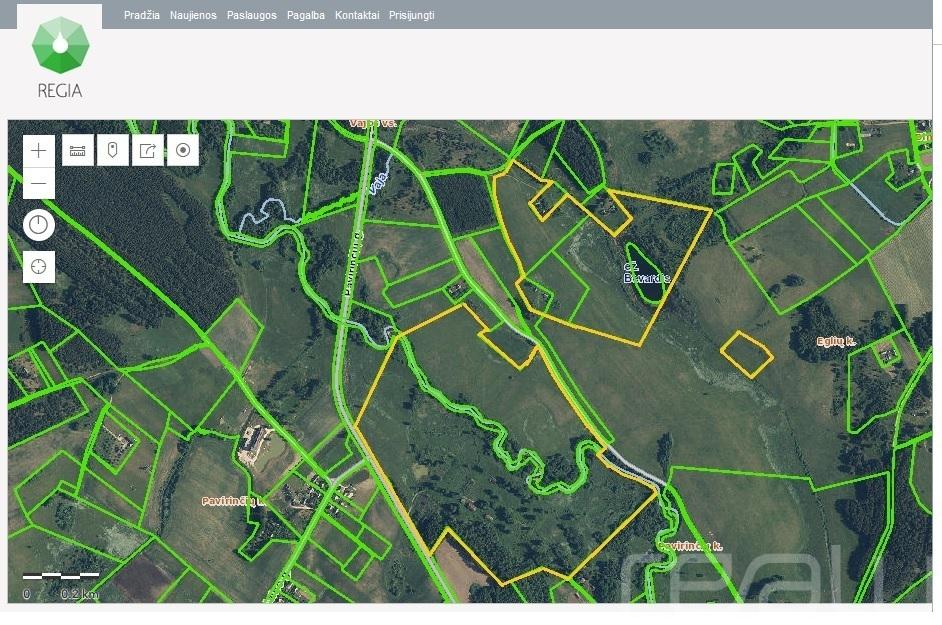The height and width of the screenshot is (625, 942).
Task: Open the Pradžia menu item
Action: tap(142, 15)
